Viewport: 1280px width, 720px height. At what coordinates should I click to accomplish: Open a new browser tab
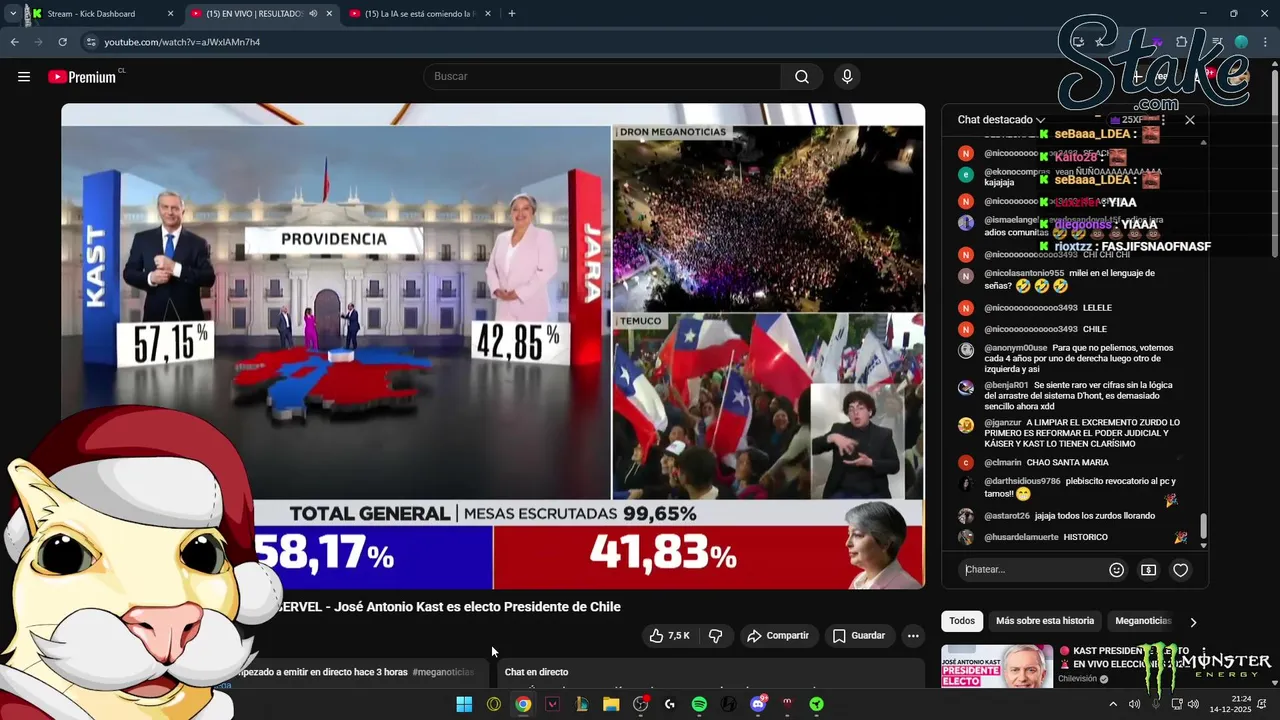pyautogui.click(x=511, y=14)
